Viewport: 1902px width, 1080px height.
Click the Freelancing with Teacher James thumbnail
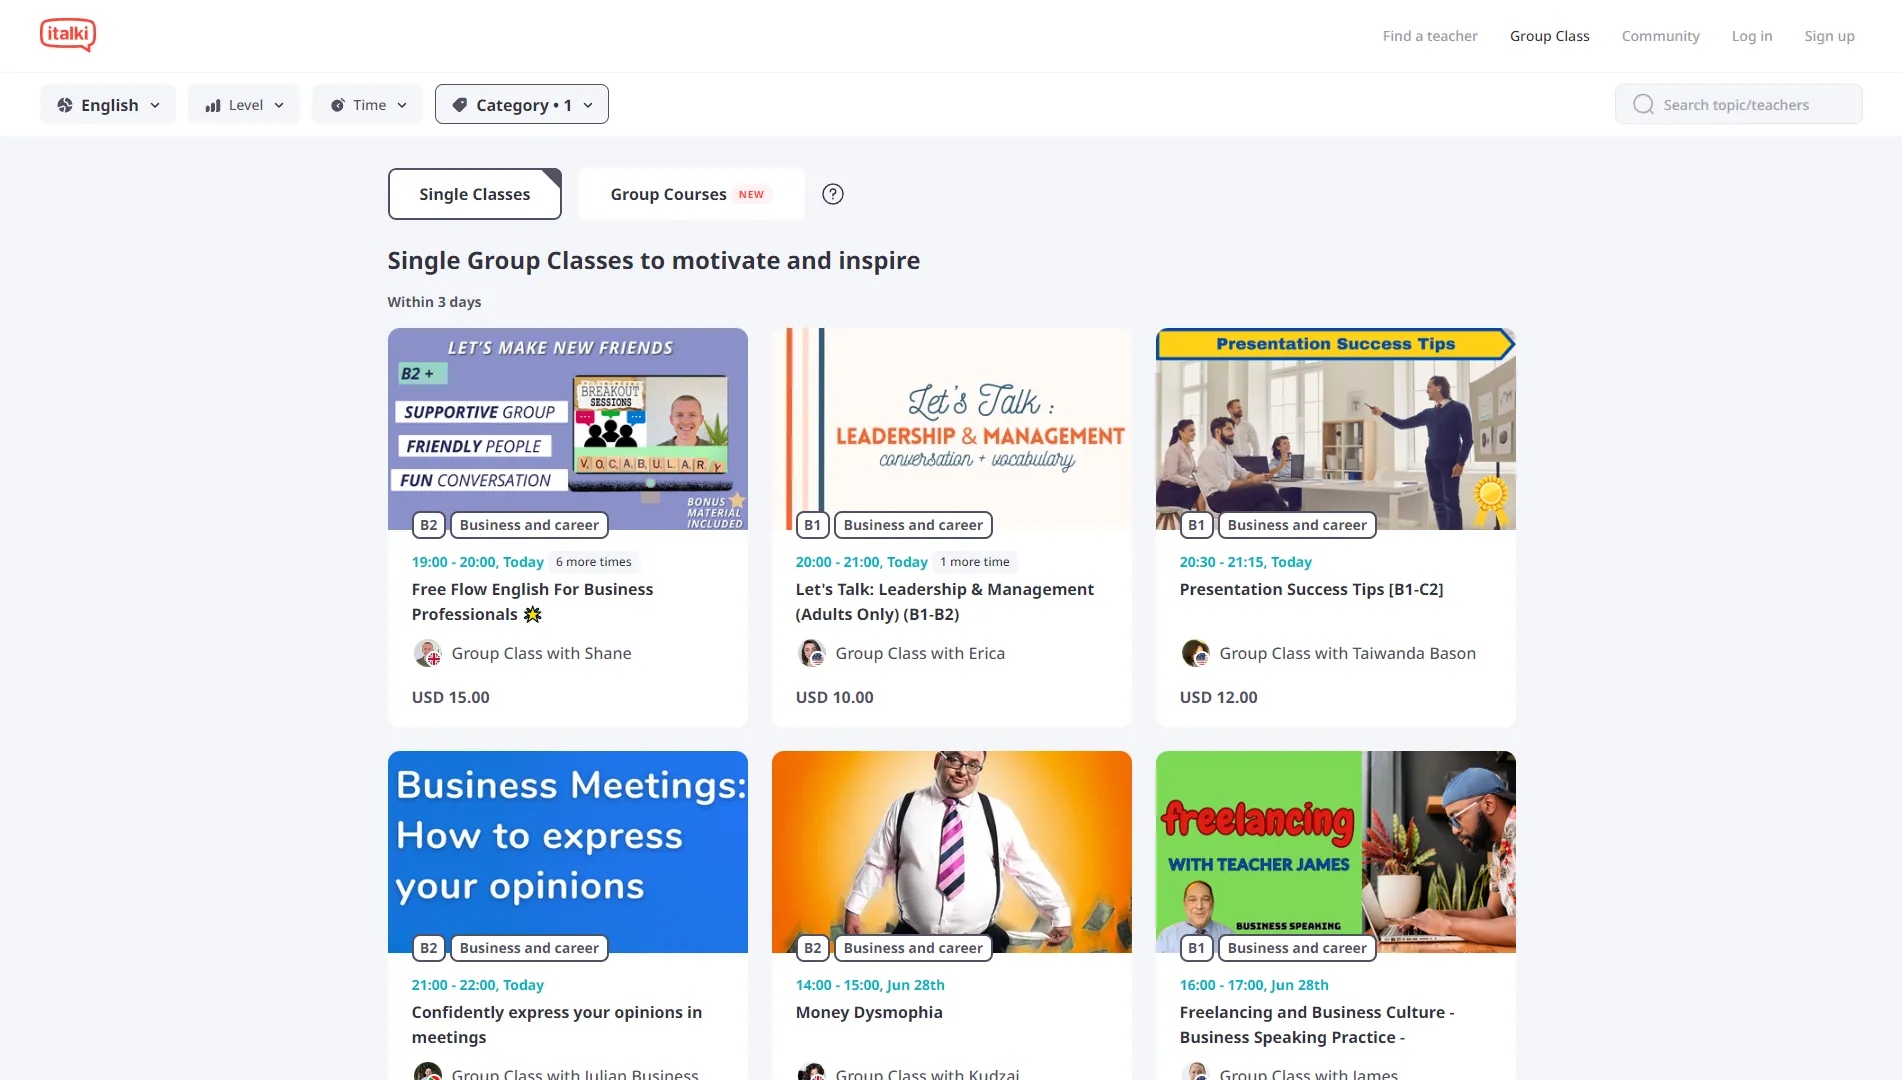[1336, 852]
